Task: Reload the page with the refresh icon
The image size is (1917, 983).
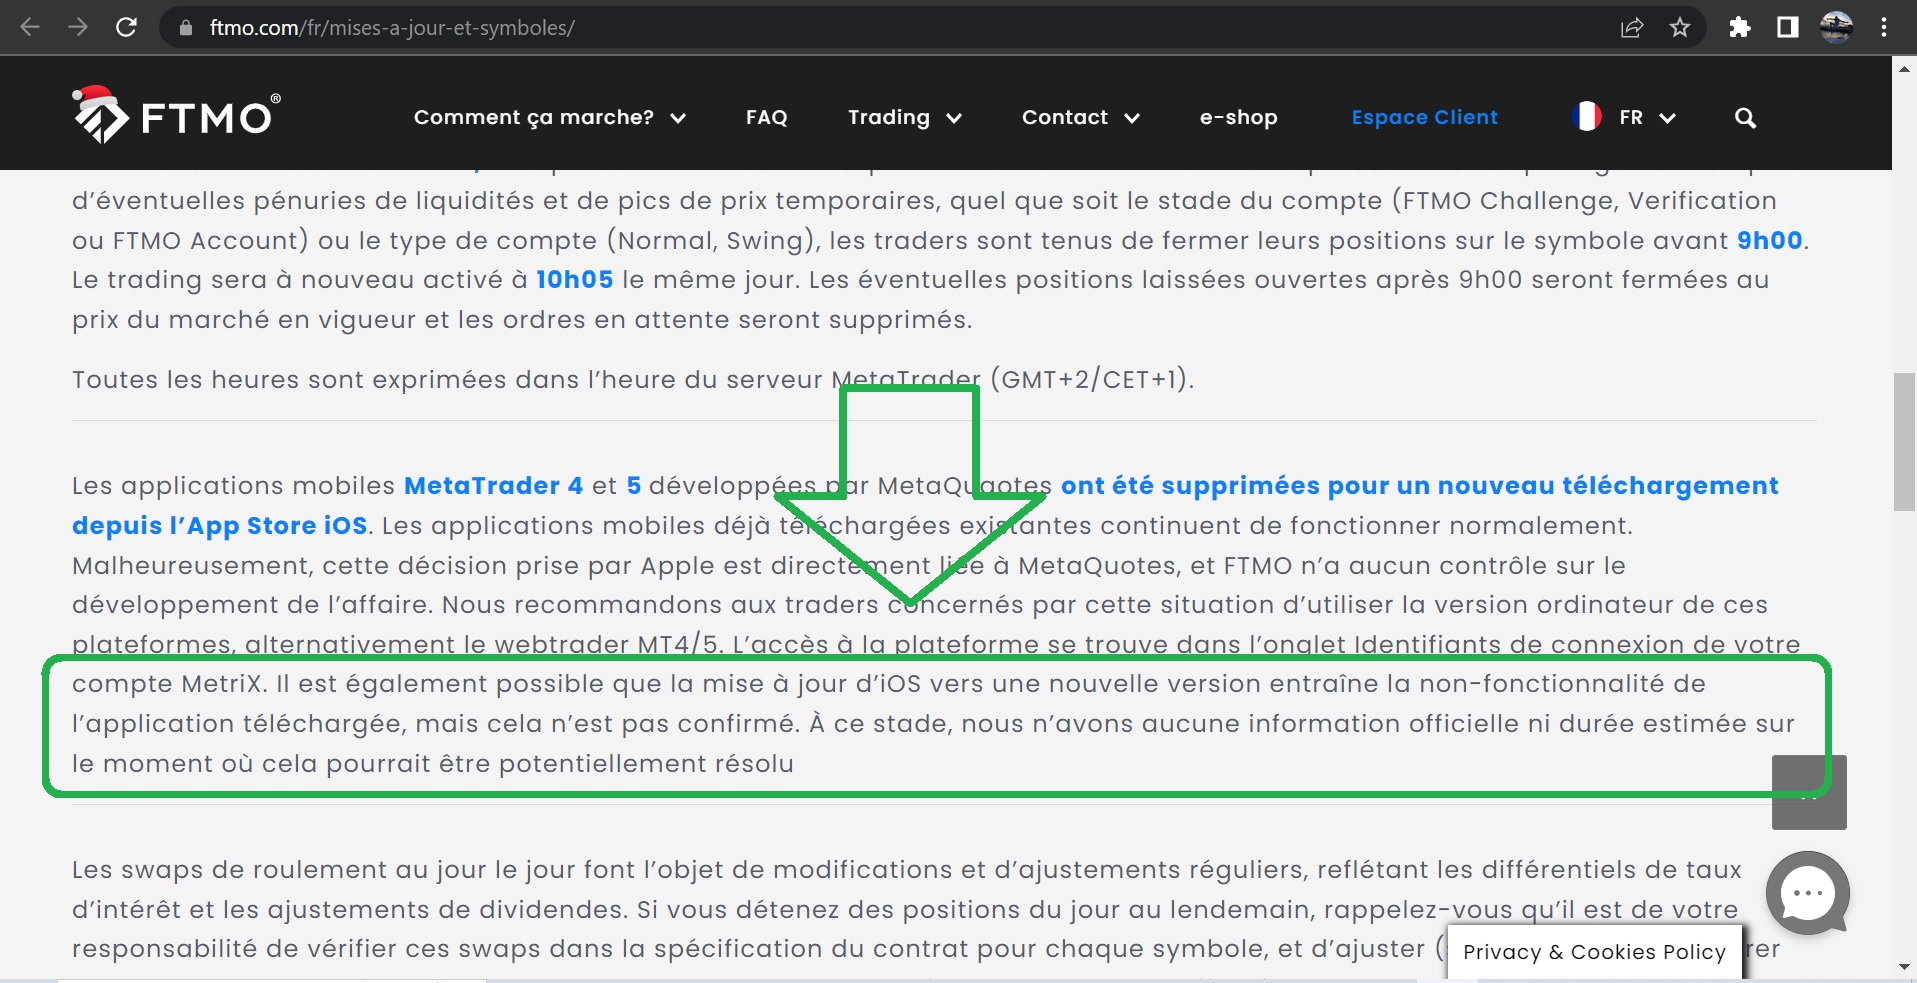Action: [126, 27]
